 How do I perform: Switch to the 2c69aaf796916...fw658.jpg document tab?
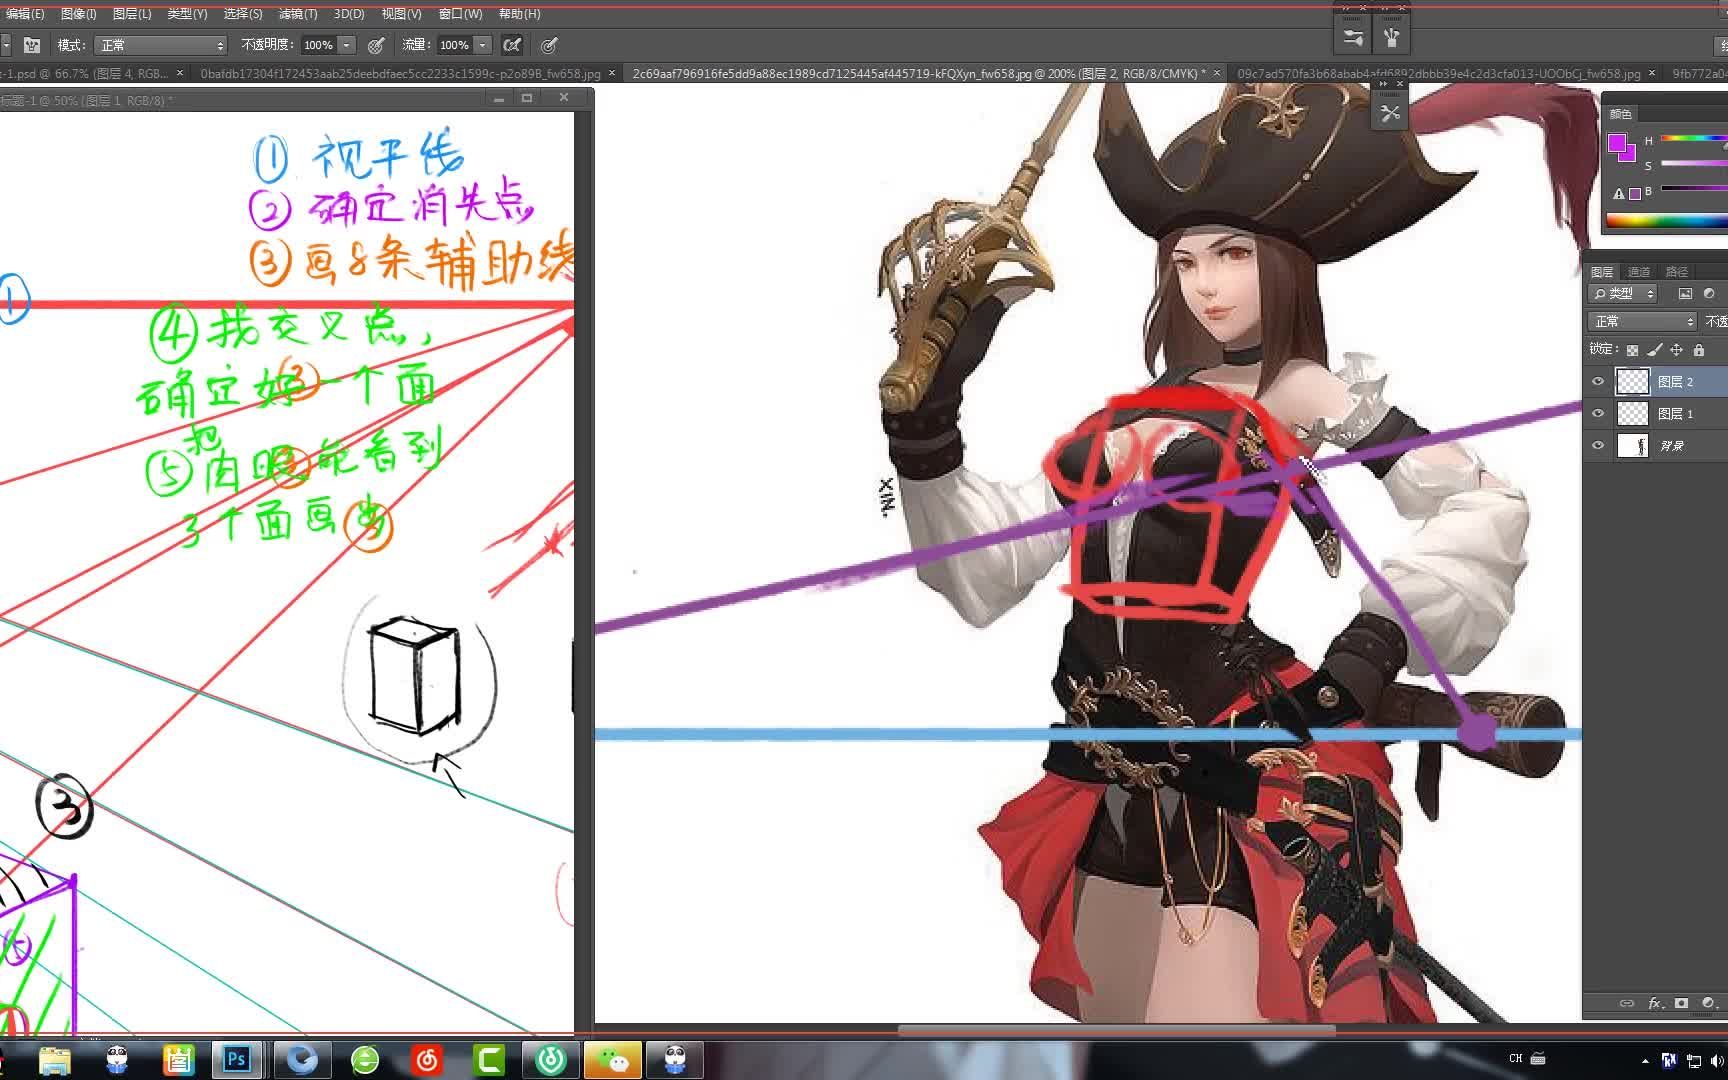tap(918, 74)
